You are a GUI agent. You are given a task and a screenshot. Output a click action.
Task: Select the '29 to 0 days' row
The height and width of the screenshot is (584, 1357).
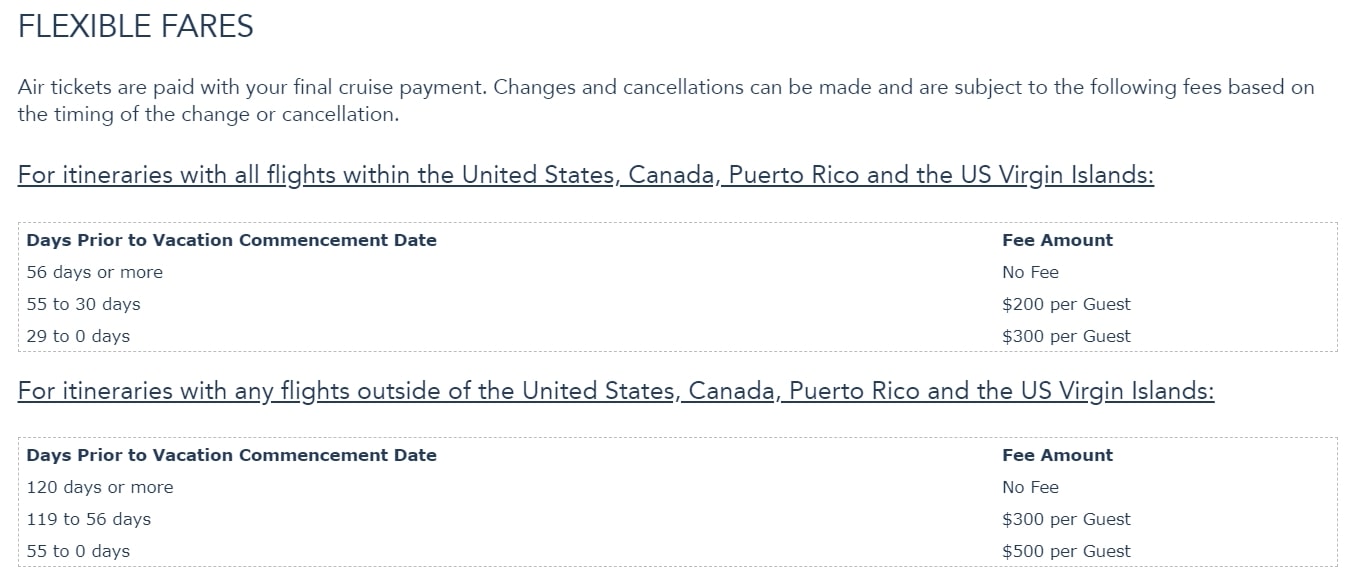coord(678,336)
